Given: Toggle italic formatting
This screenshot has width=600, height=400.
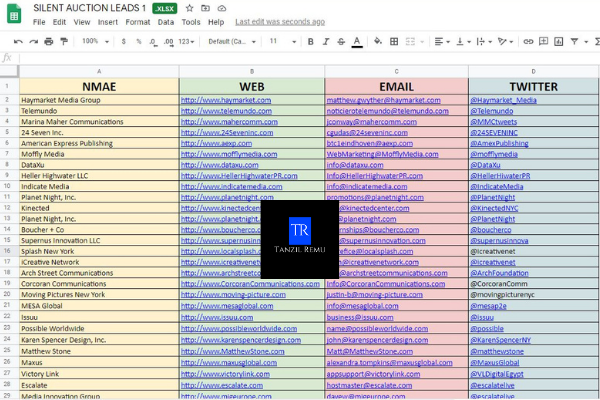Looking at the screenshot, I should coord(326,42).
